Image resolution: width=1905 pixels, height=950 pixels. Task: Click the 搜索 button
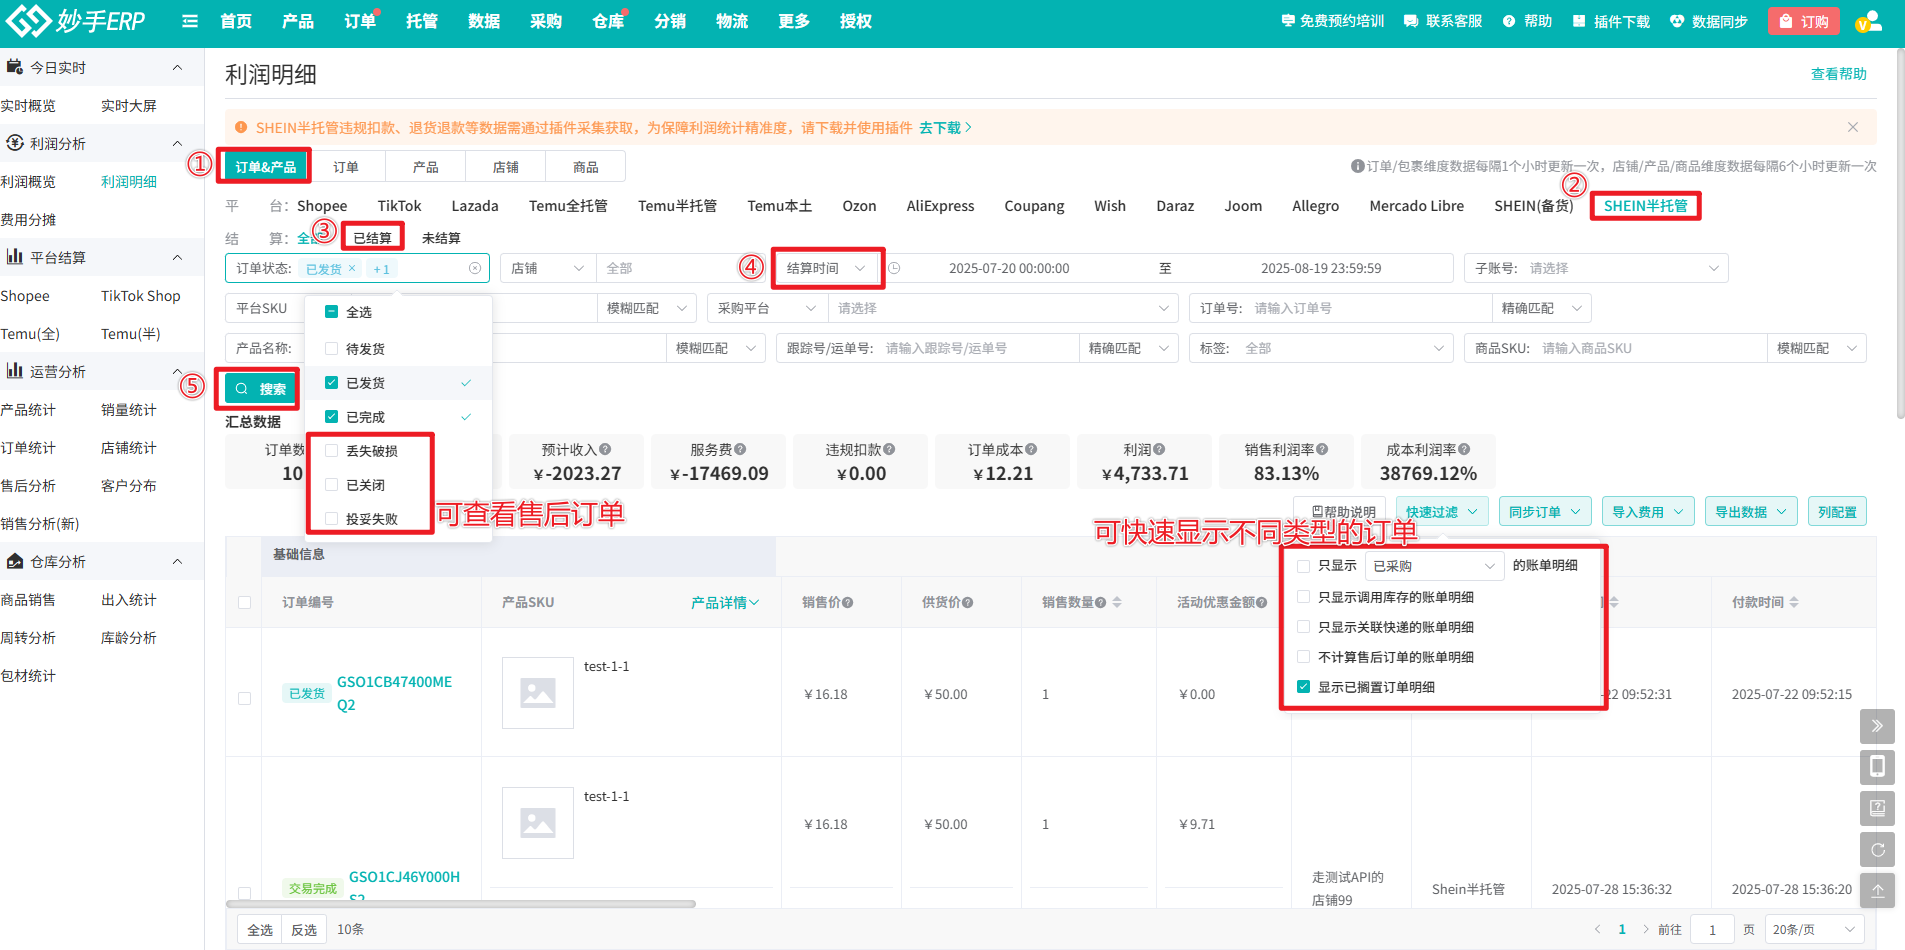point(260,389)
